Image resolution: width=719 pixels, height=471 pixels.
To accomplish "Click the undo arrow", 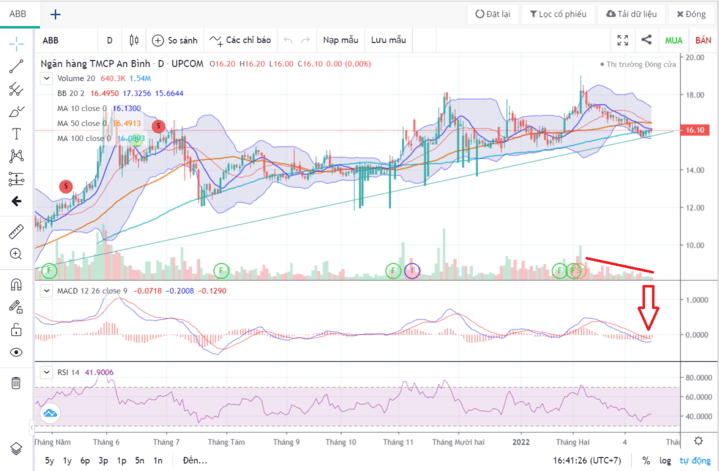I will click(288, 40).
